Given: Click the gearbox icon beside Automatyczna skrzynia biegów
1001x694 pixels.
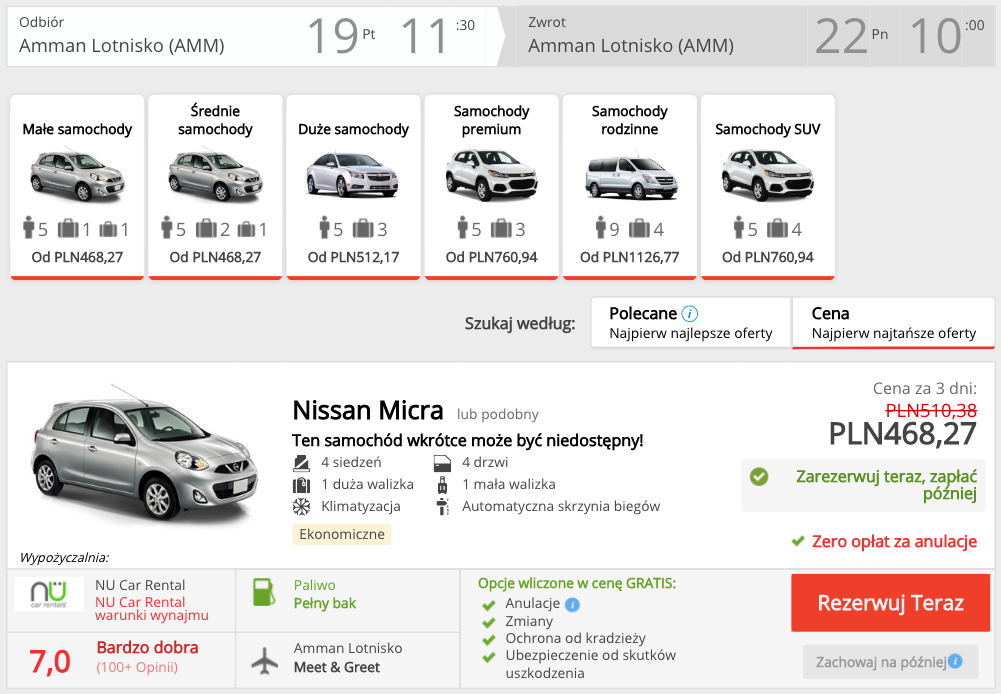Looking at the screenshot, I should tap(442, 507).
